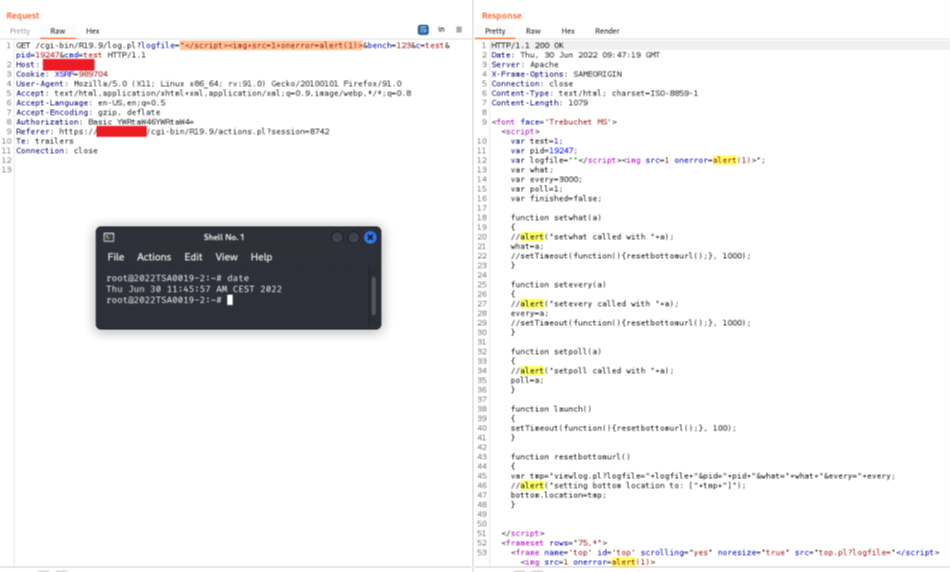The height and width of the screenshot is (572, 950).
Task: Close the Shell No. 1 window
Action: [370, 237]
